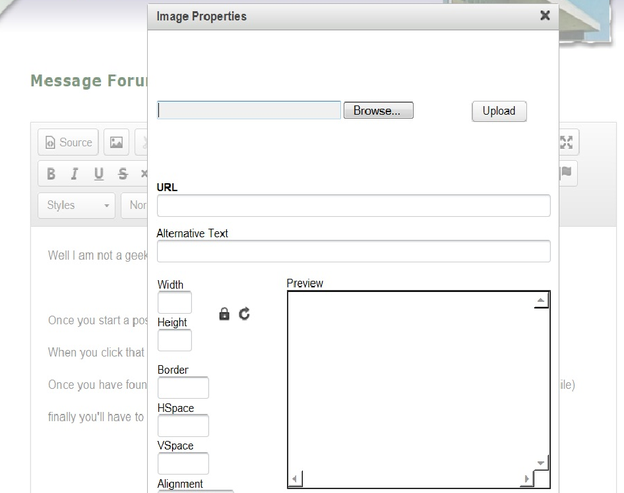Screen dimensions: 624x493
Task: Click the Border input box
Action: tap(183, 388)
